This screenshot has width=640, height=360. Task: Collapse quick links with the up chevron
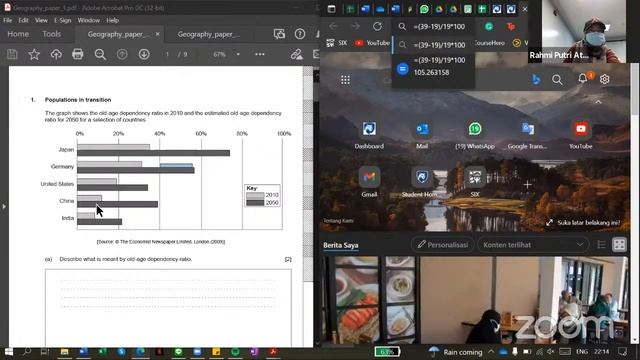point(598,102)
